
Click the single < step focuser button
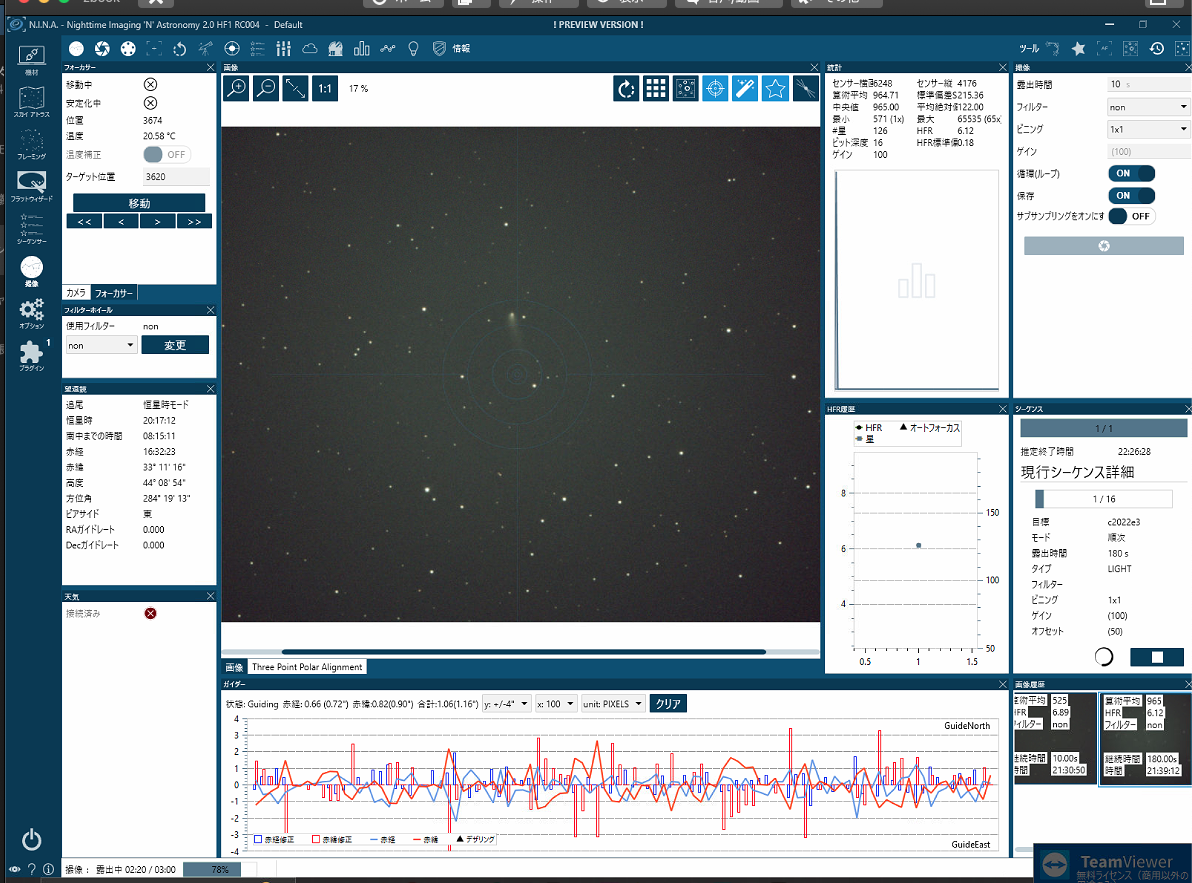tap(121, 222)
